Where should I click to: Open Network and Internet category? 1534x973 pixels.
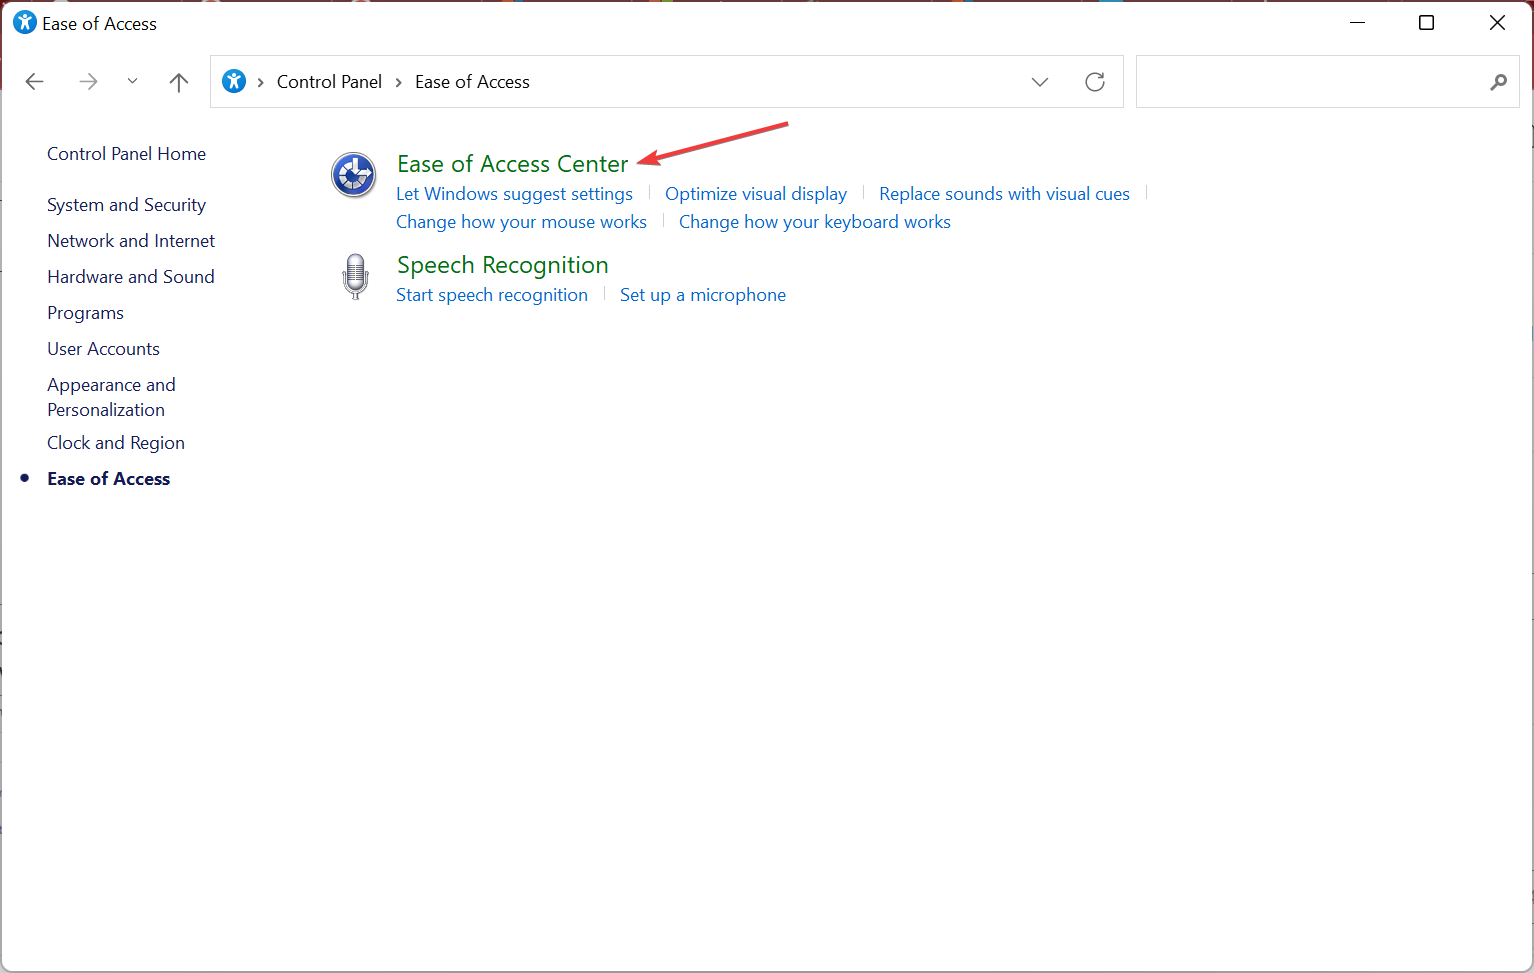click(x=131, y=241)
